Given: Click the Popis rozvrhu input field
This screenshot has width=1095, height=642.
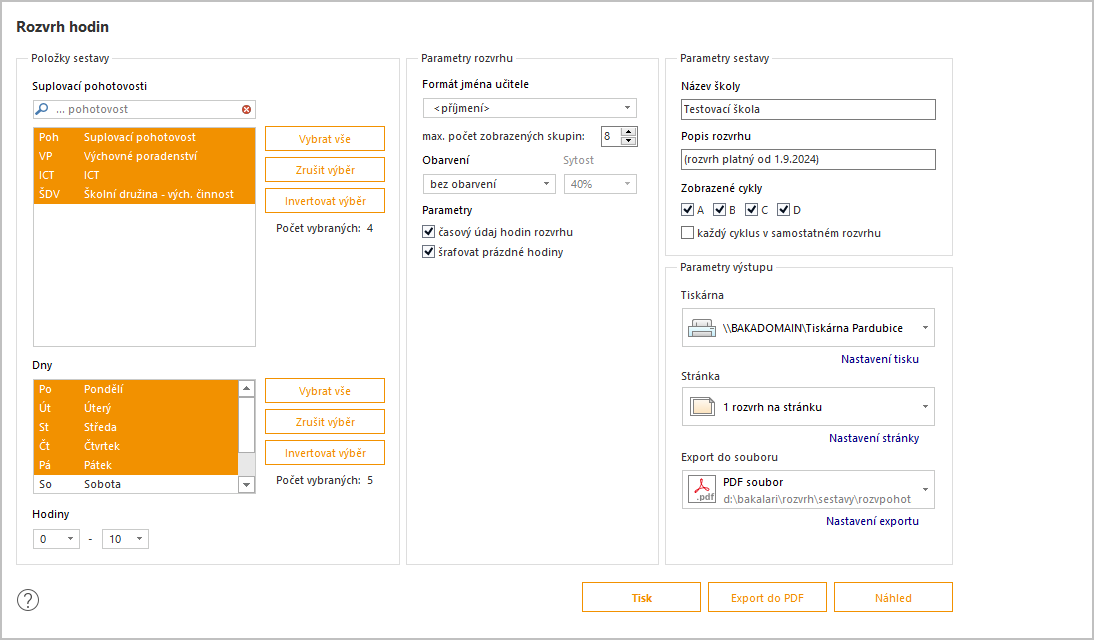Looking at the screenshot, I should click(808, 159).
